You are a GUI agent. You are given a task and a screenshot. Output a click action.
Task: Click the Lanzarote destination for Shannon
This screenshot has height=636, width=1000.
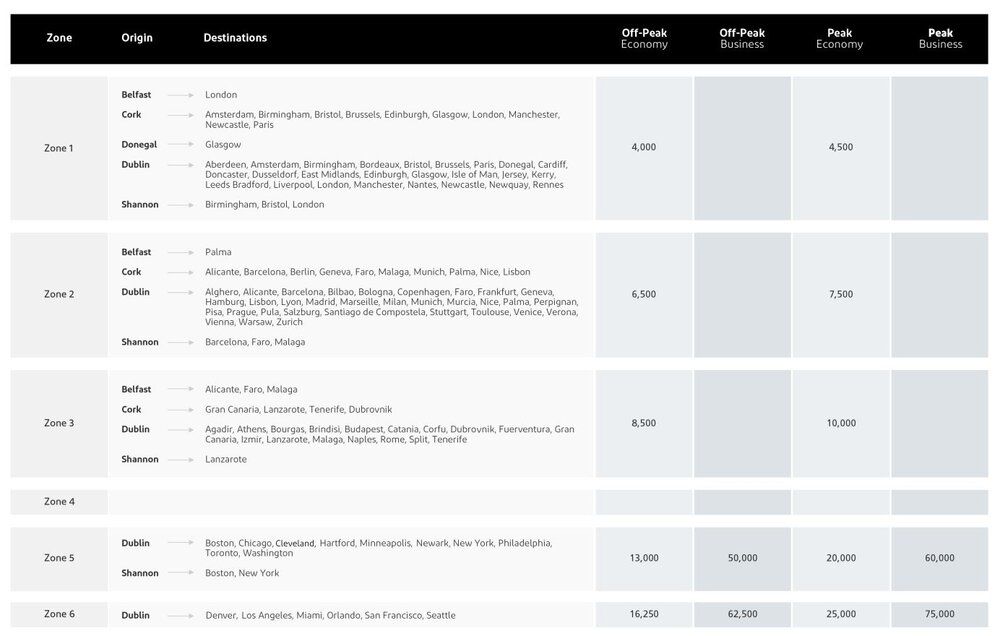pyautogui.click(x=226, y=460)
